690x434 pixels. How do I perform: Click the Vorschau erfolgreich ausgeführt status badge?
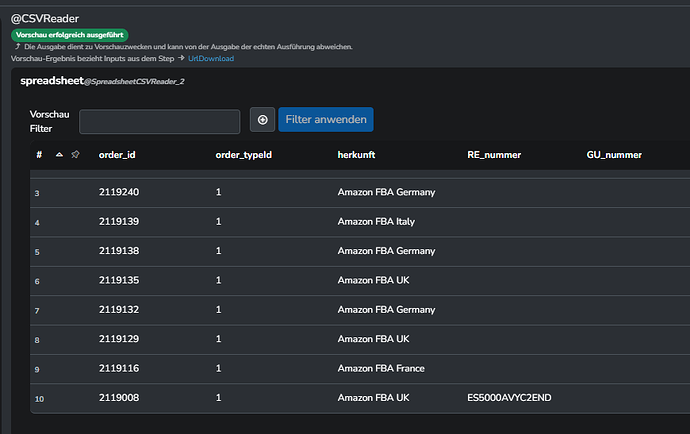point(70,35)
